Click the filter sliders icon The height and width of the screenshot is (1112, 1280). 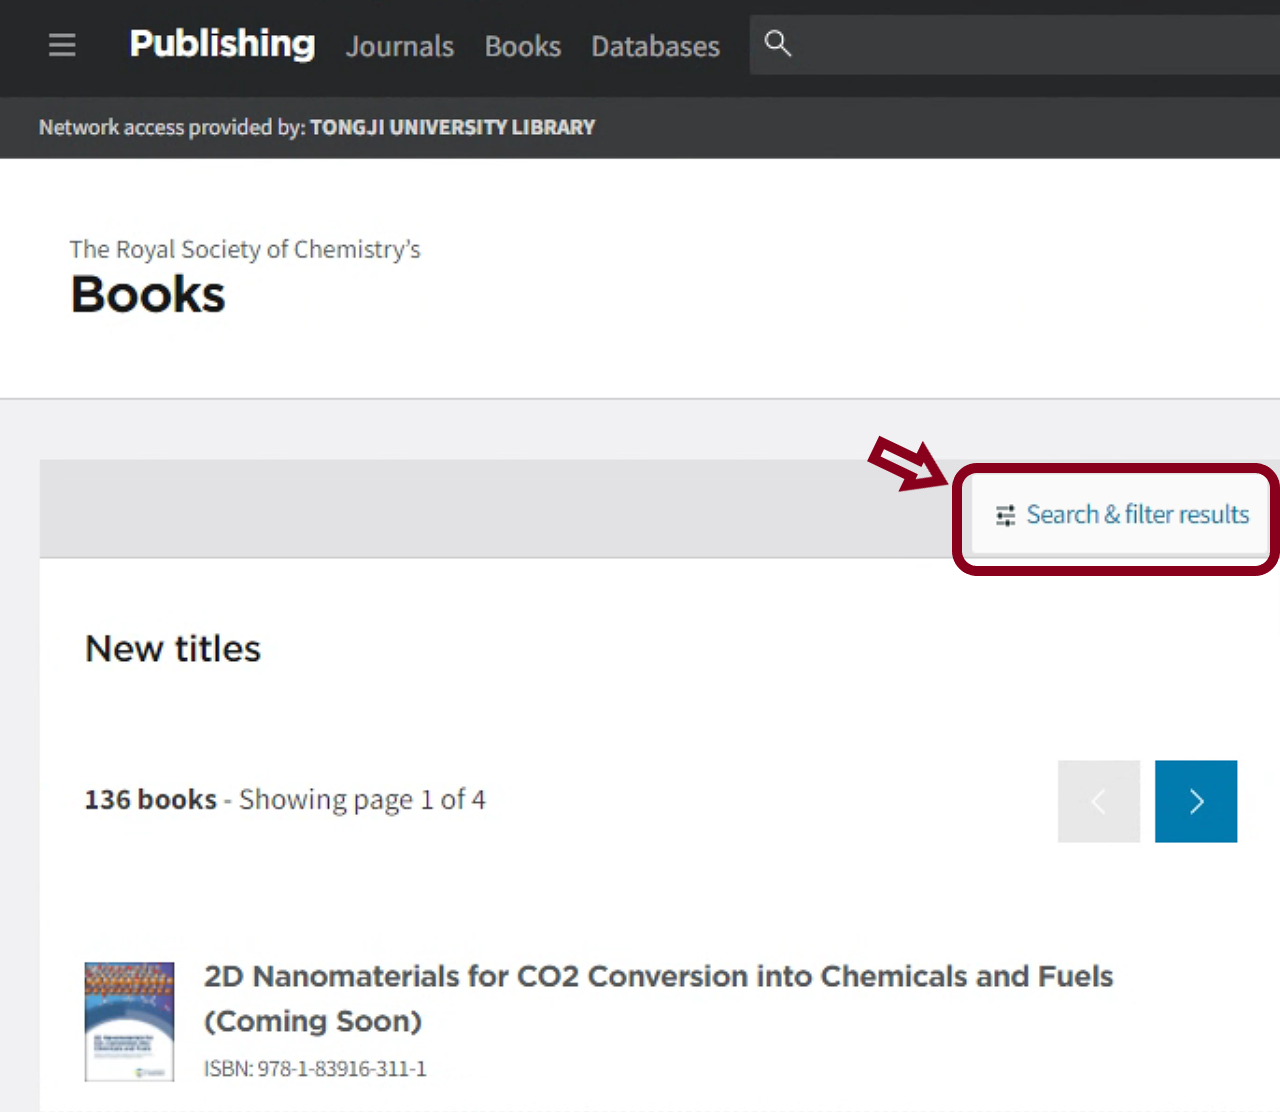click(1005, 515)
